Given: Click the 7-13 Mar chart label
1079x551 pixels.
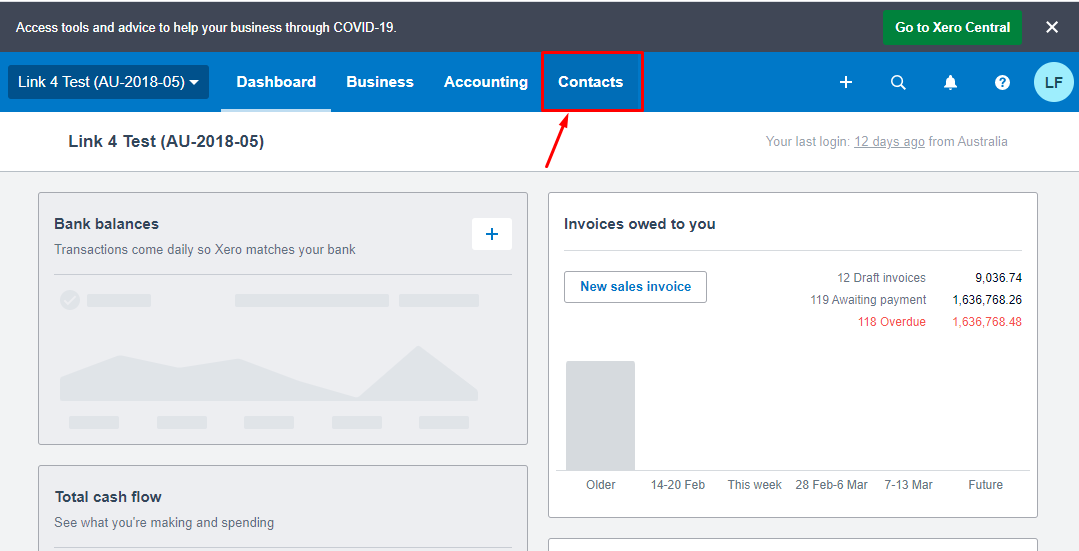Looking at the screenshot, I should click(908, 485).
